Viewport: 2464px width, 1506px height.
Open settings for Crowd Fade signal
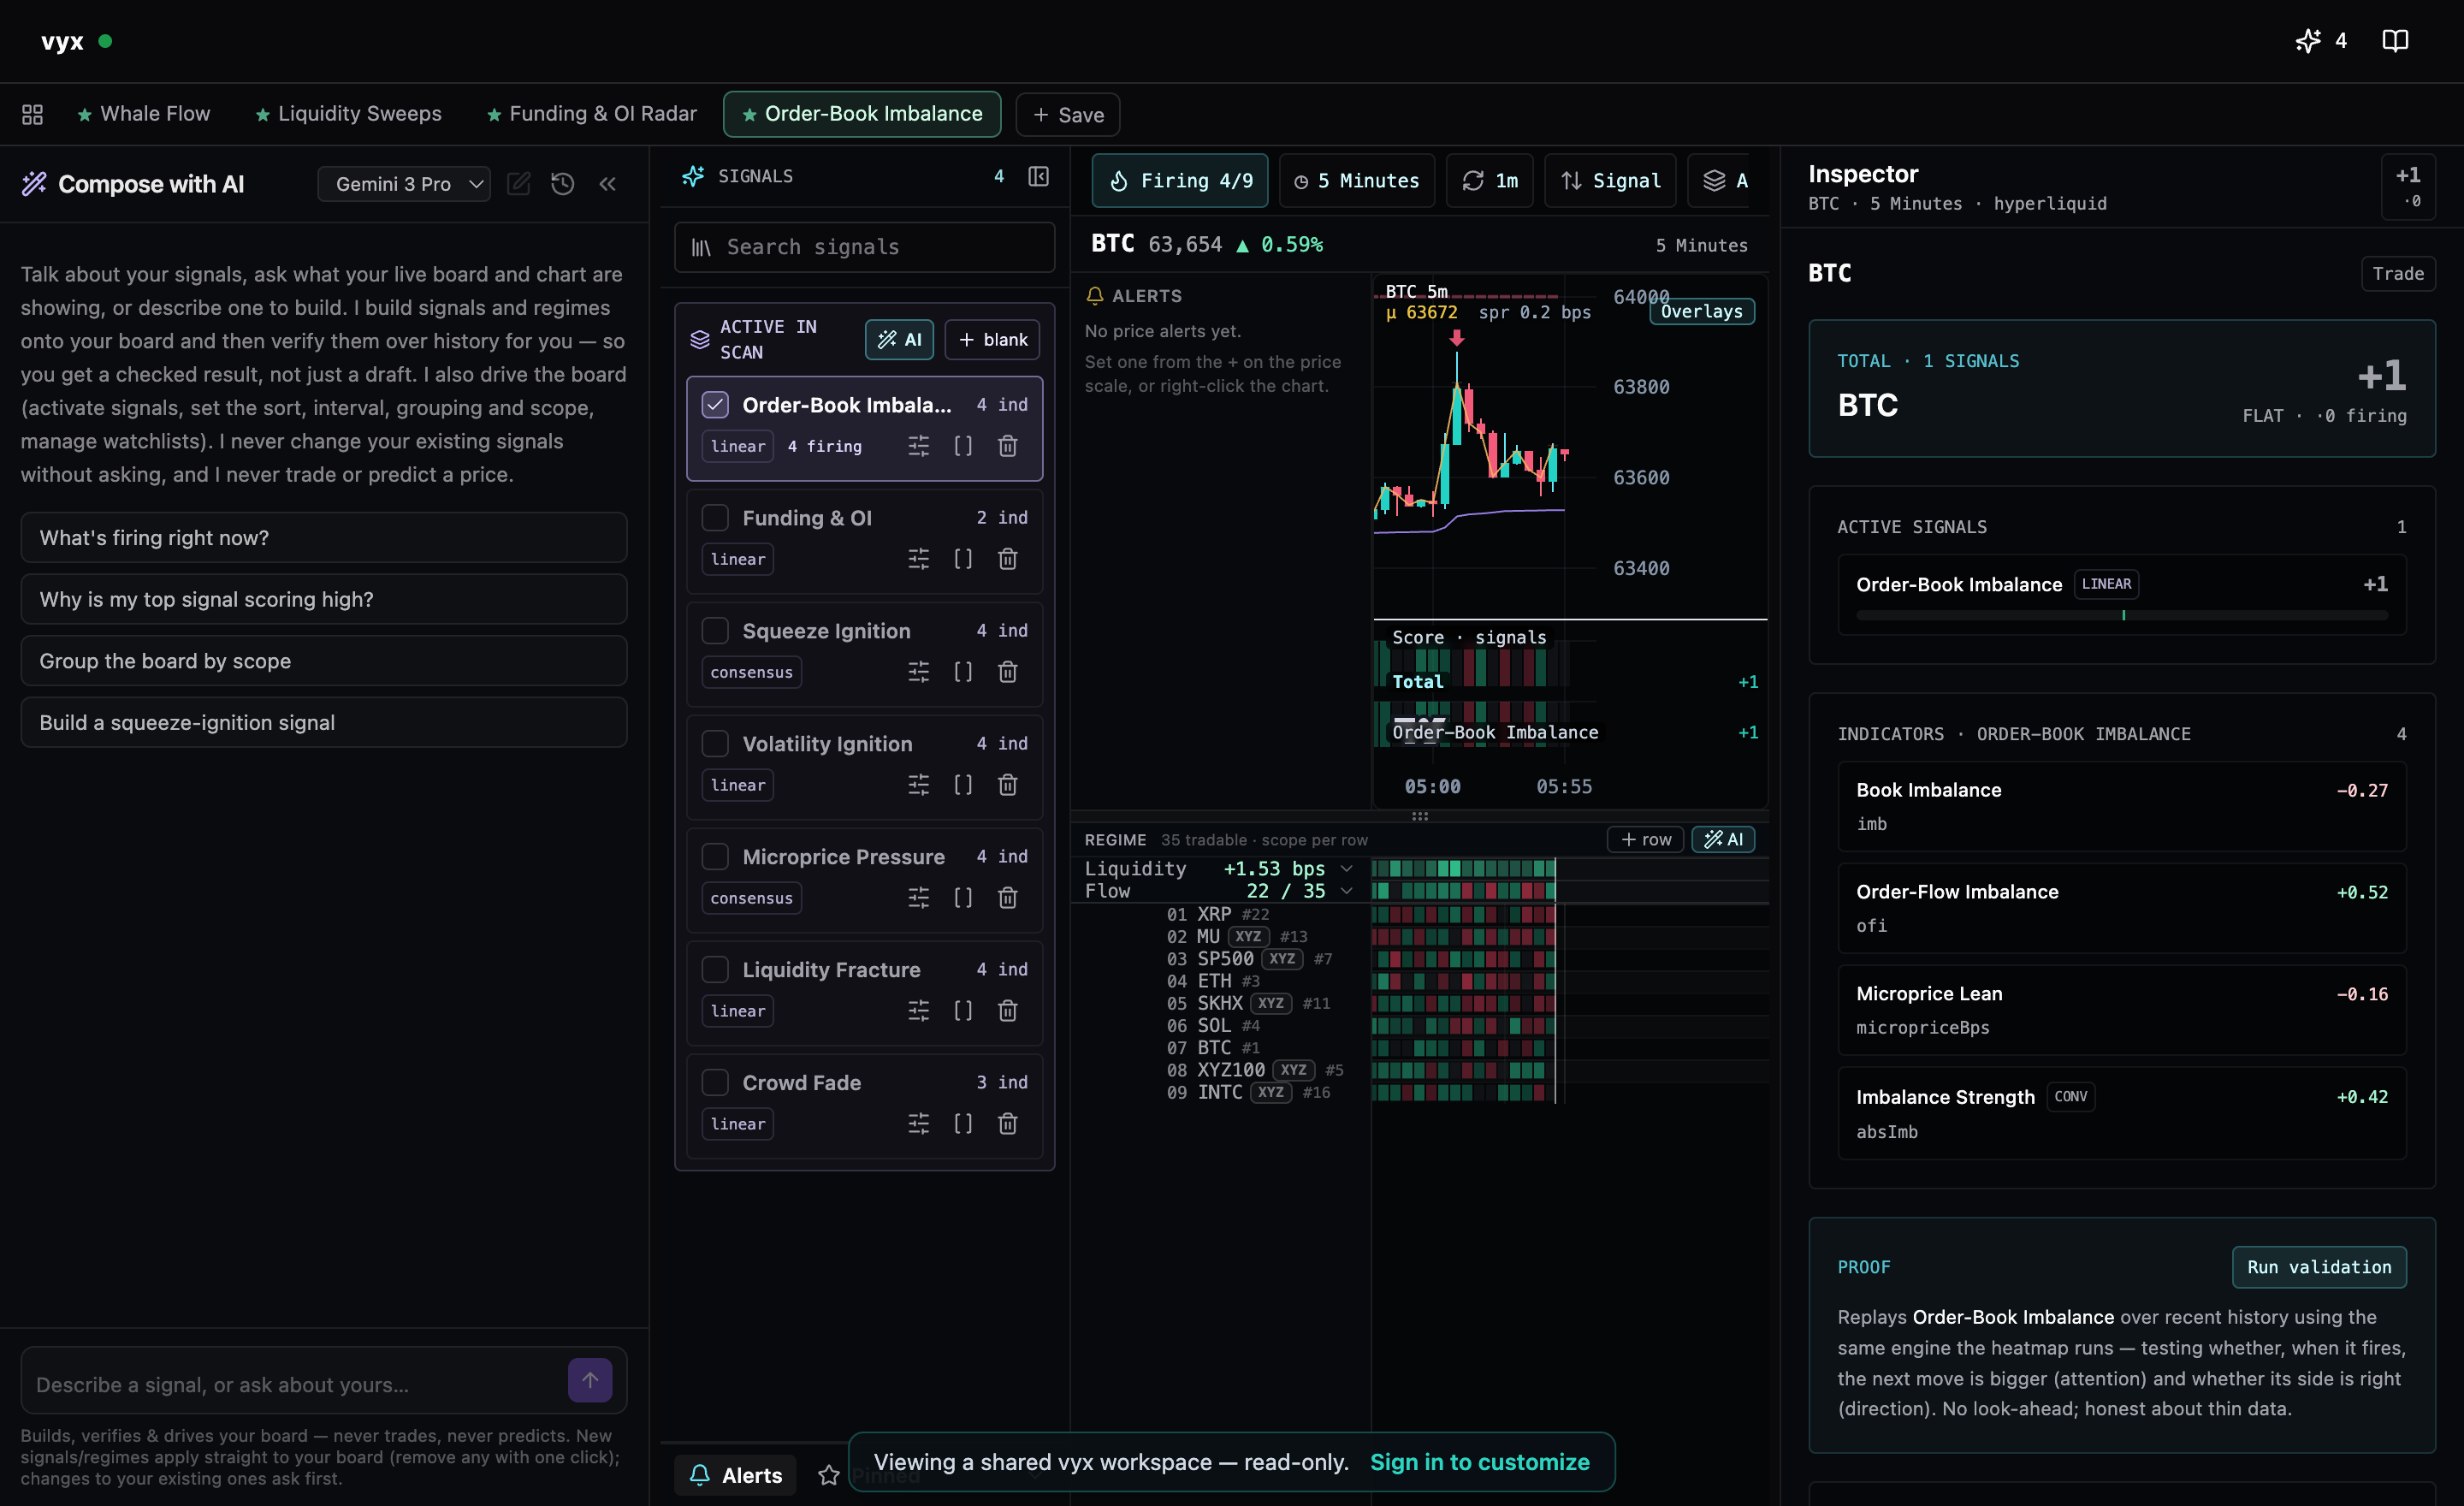click(x=919, y=1124)
